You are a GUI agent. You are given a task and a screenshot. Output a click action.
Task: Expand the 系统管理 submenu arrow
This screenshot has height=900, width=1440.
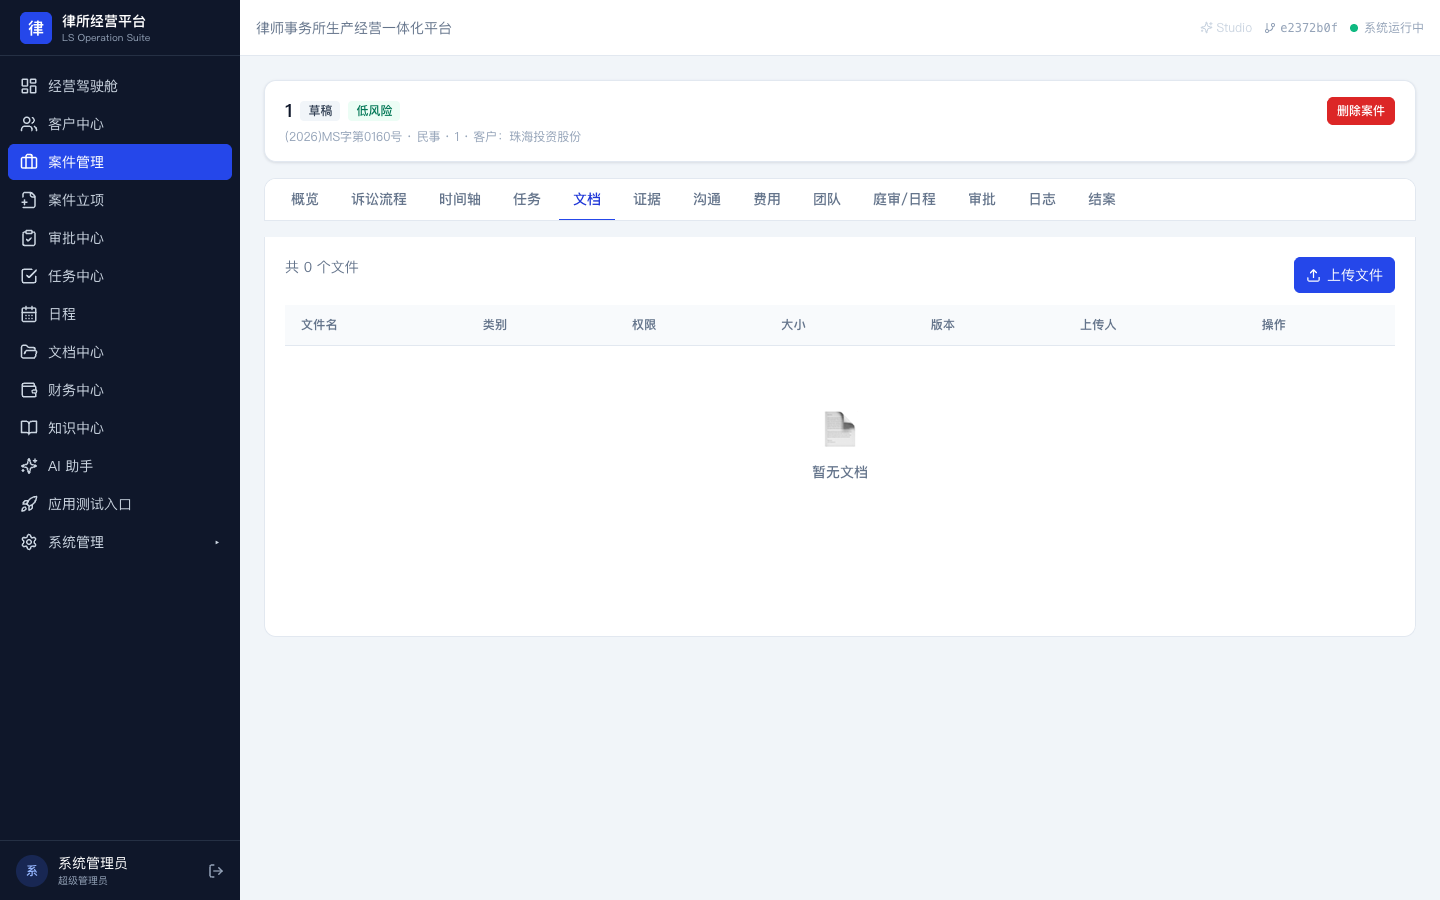[x=217, y=542]
